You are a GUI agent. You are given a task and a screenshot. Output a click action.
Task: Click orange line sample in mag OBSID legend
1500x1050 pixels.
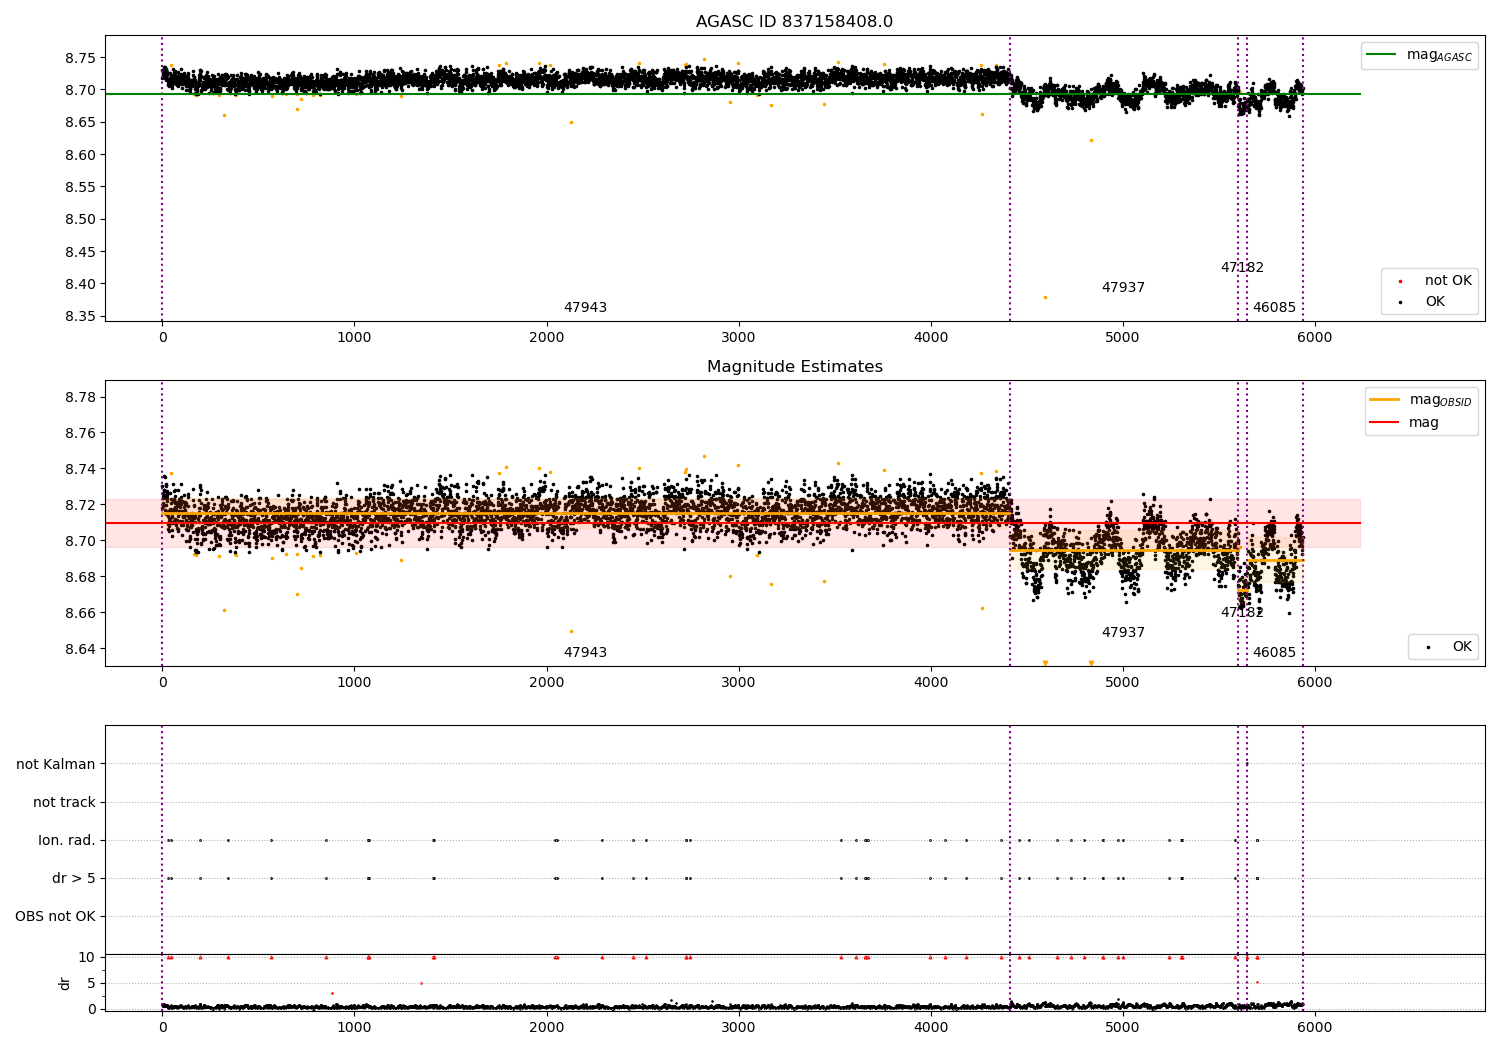tap(1384, 400)
